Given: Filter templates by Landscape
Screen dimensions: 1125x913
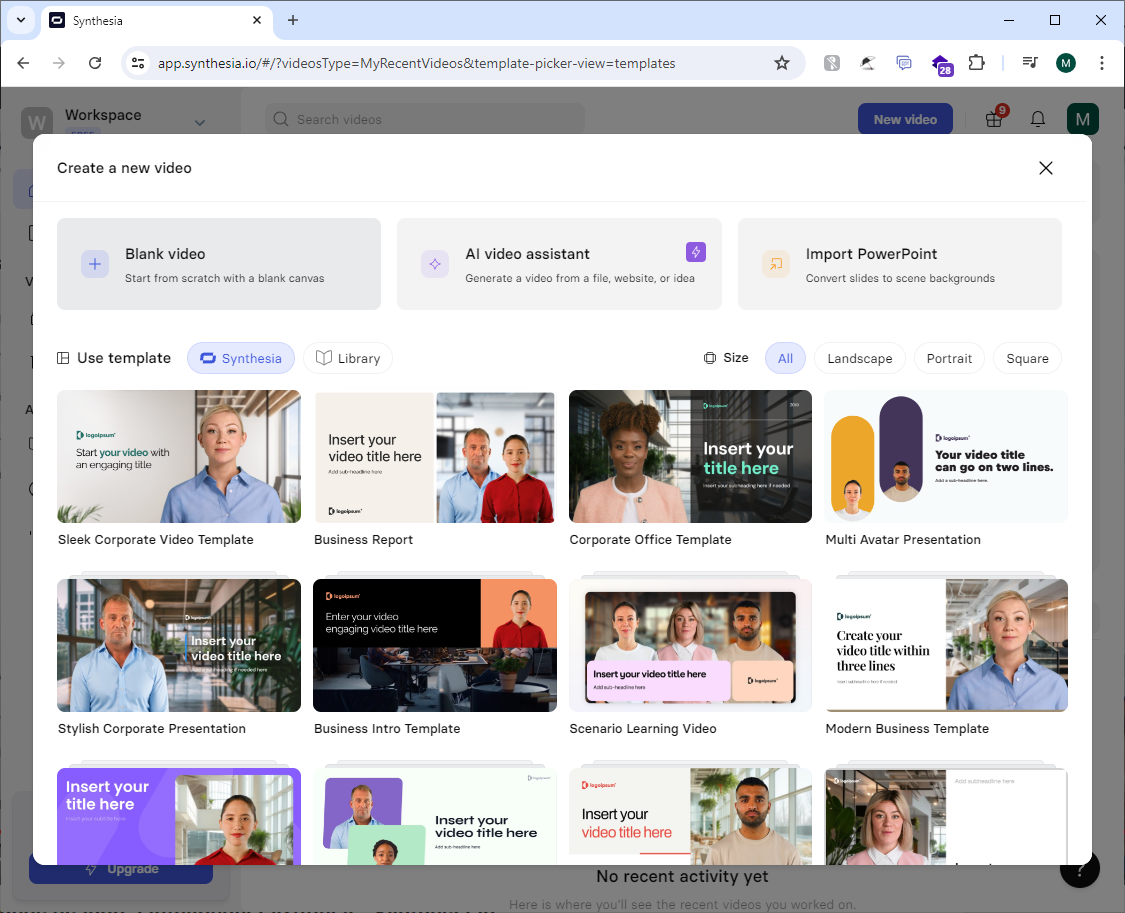Looking at the screenshot, I should [860, 358].
